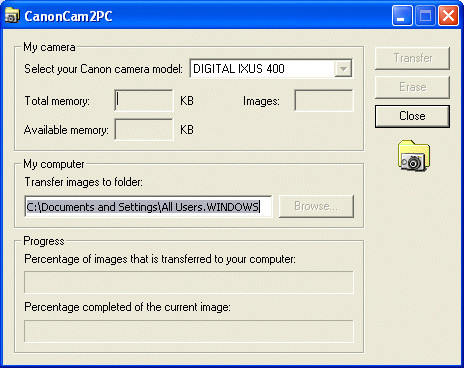Focus the Total memory field
Screen dimensions: 465x369
[x=144, y=100]
